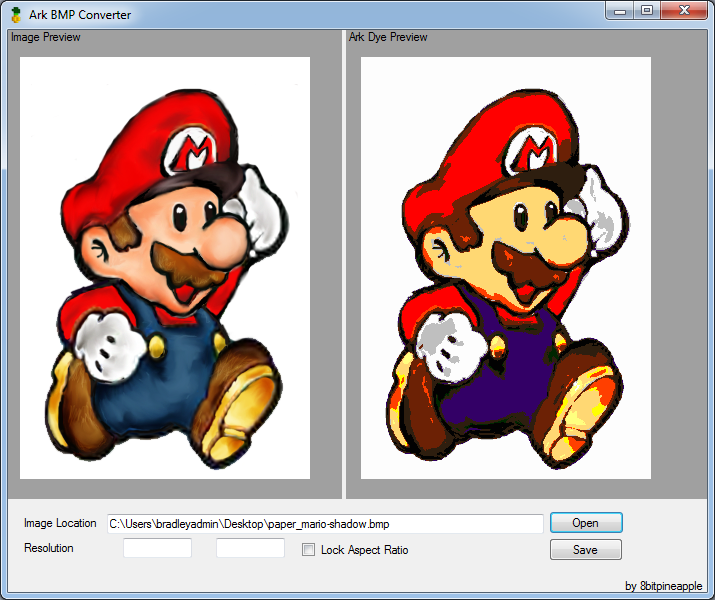Click the original Mario Image Preview picture
Image resolution: width=715 pixels, height=600 pixels.
(x=165, y=268)
